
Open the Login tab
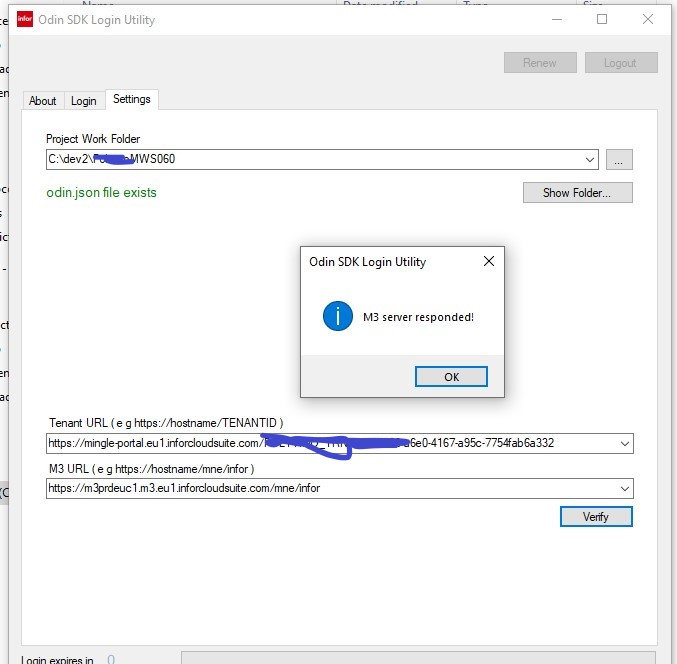coord(84,101)
